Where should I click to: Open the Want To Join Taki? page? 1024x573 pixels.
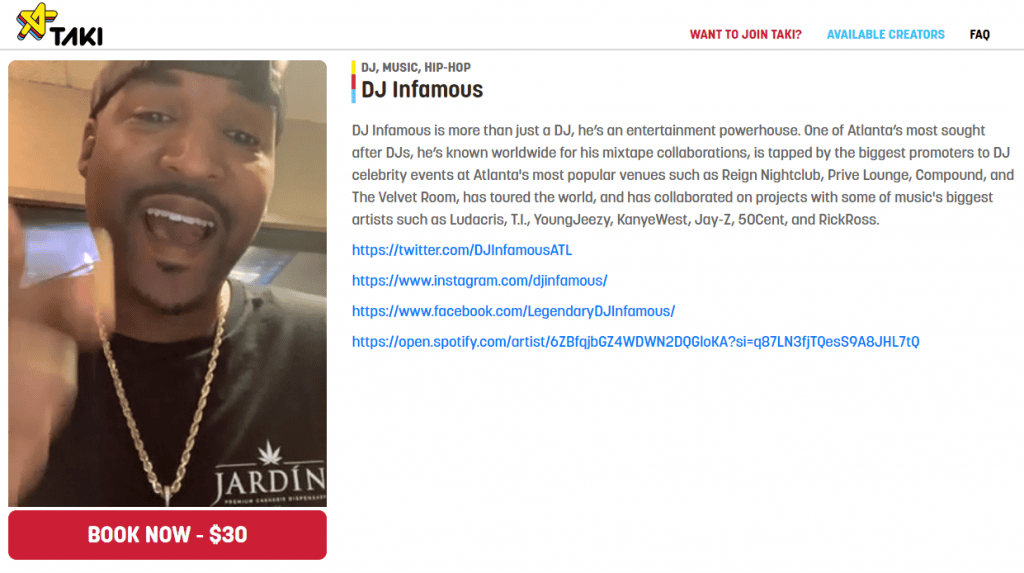(x=745, y=35)
